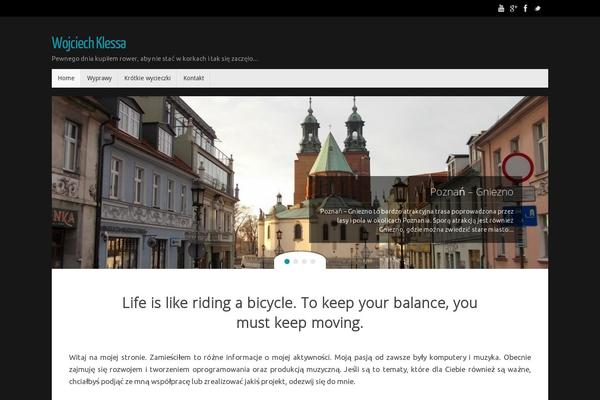600x400 pixels.
Task: Switch to the third slide dot
Action: 304,261
